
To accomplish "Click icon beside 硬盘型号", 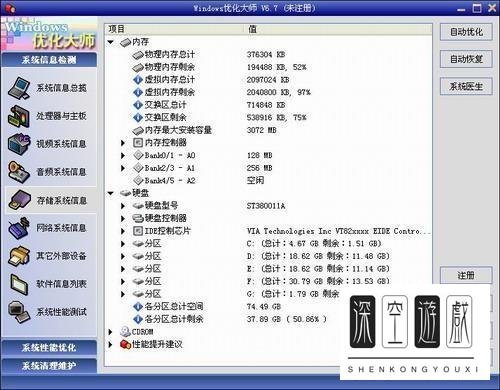I will (138, 206).
